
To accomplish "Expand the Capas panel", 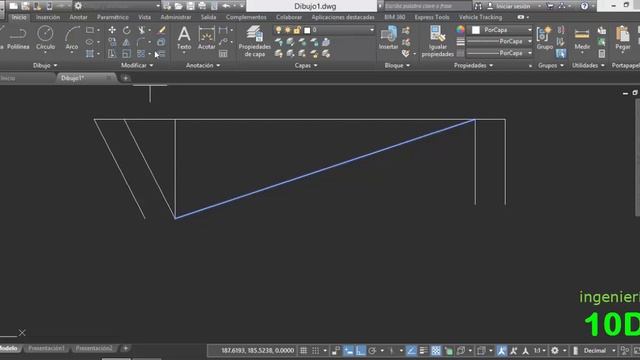I will coord(306,65).
